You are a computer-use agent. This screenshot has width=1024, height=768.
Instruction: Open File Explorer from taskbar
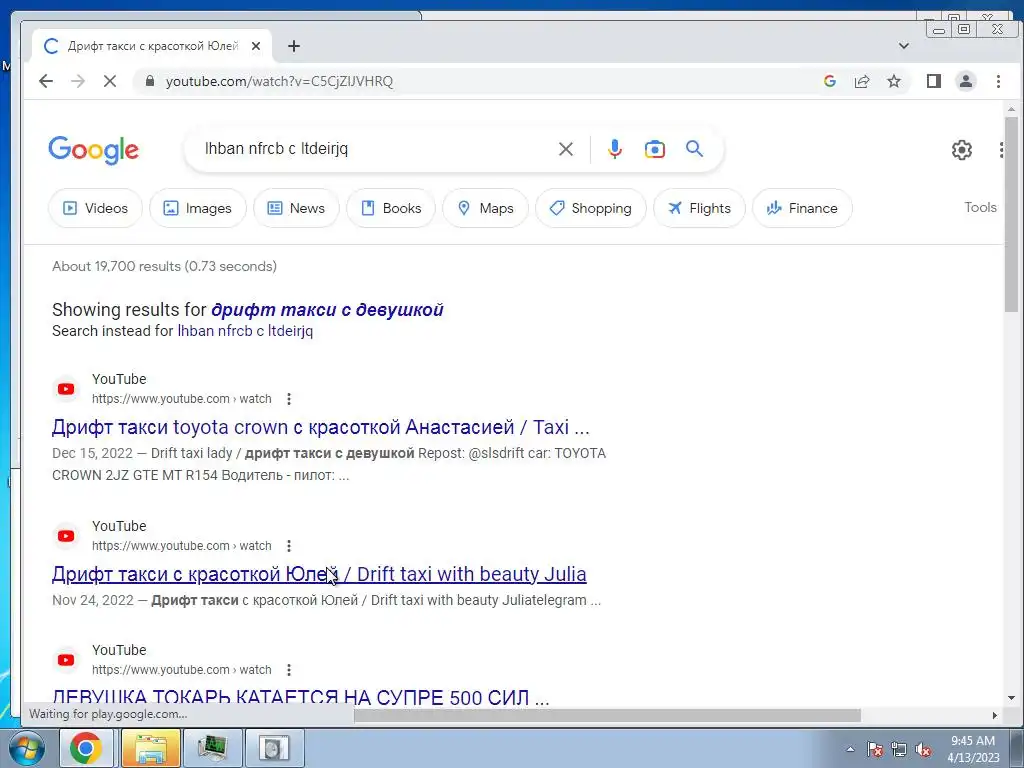pyautogui.click(x=151, y=748)
